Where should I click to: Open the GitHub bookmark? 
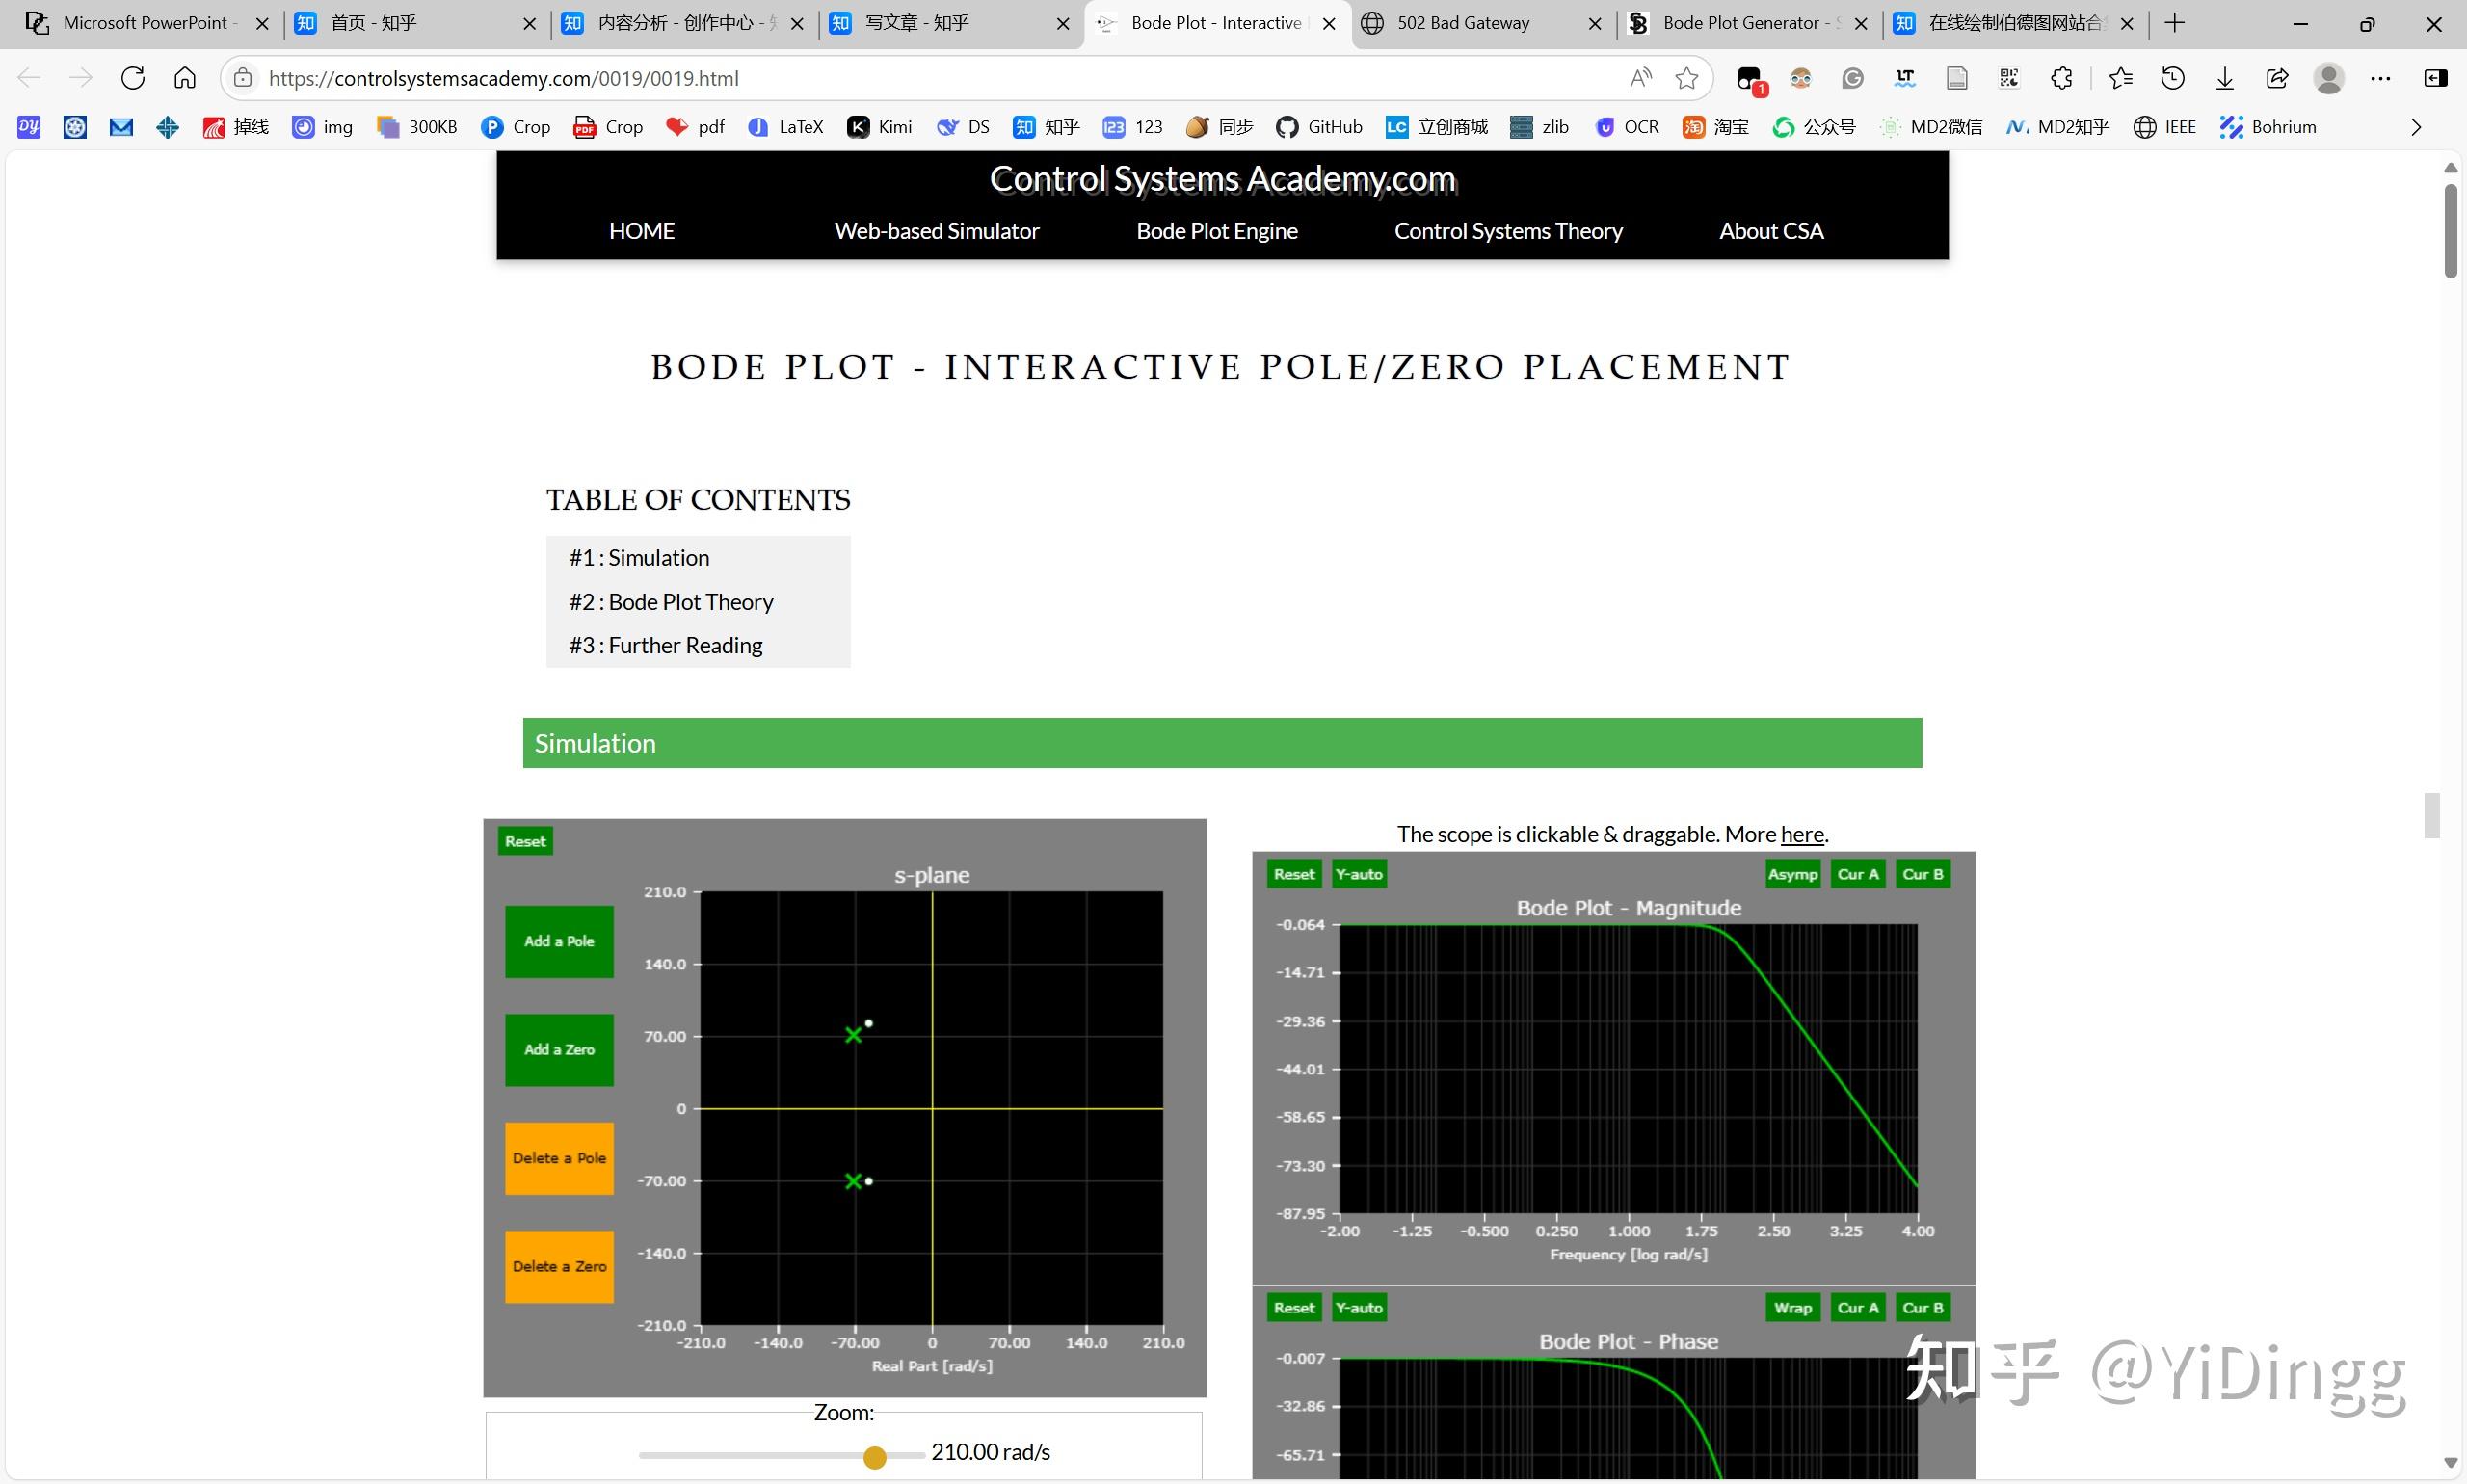pyautogui.click(x=1319, y=127)
